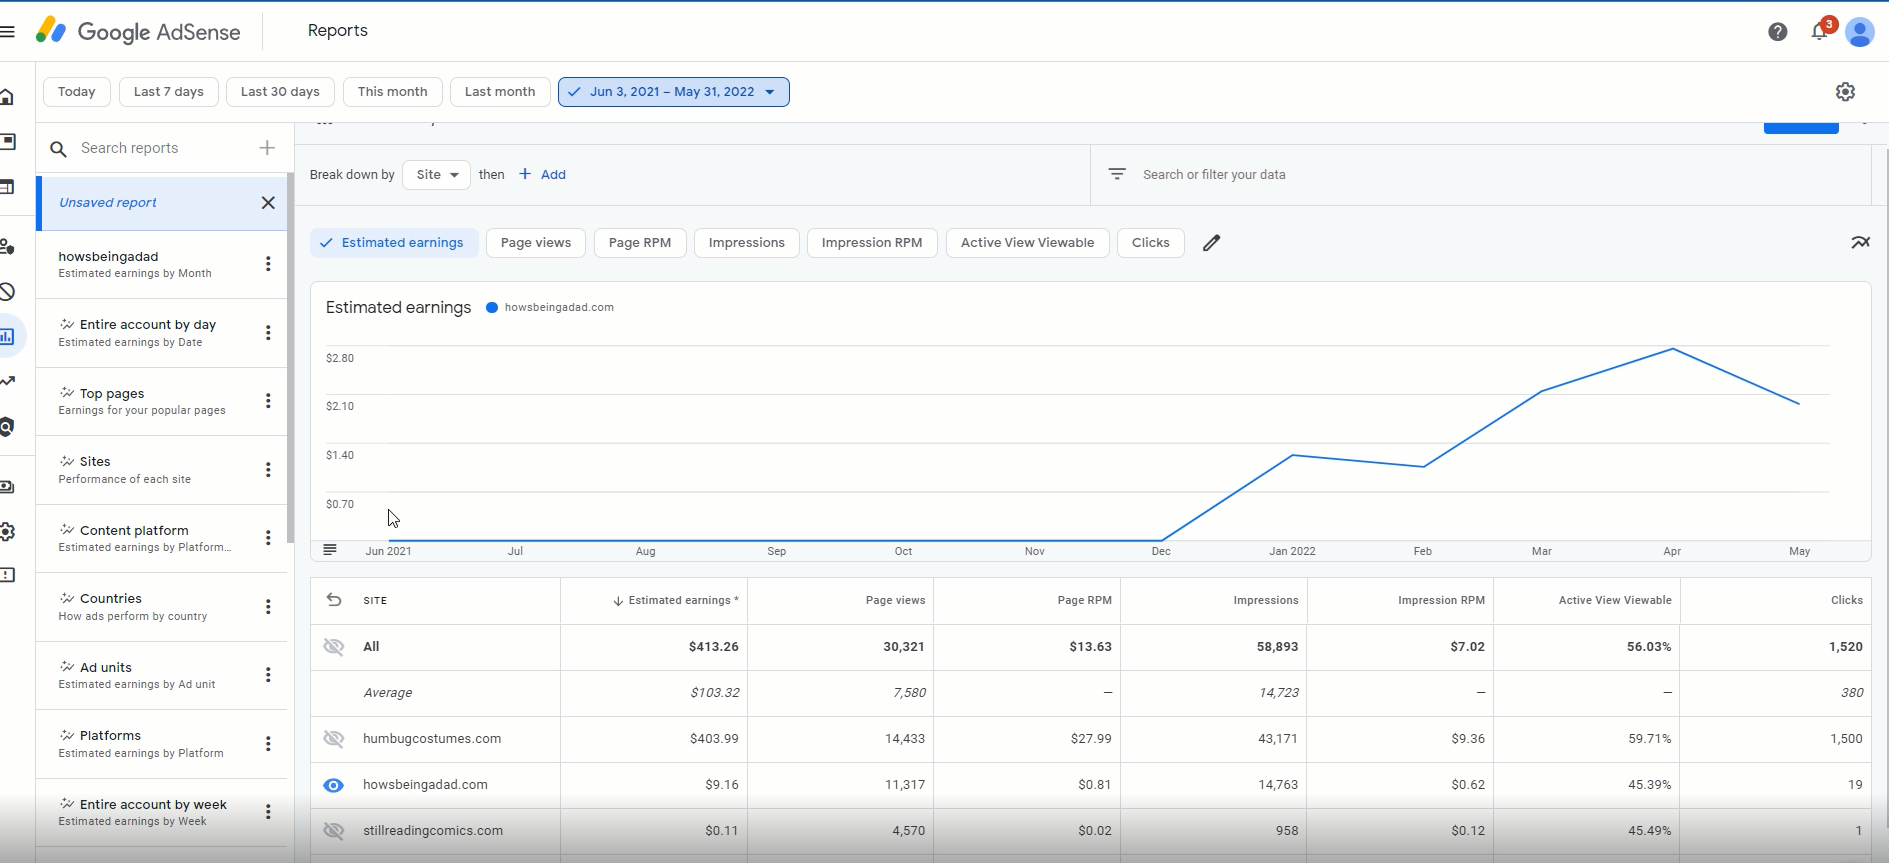The image size is (1889, 863).
Task: Click the undo arrow in SITE header
Action: (x=334, y=600)
